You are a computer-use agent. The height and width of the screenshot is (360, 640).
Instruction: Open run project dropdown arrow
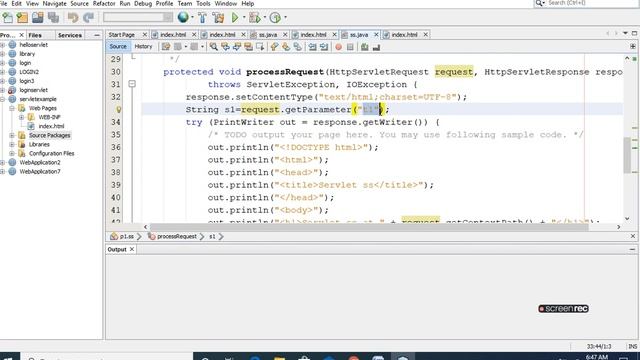244,18
